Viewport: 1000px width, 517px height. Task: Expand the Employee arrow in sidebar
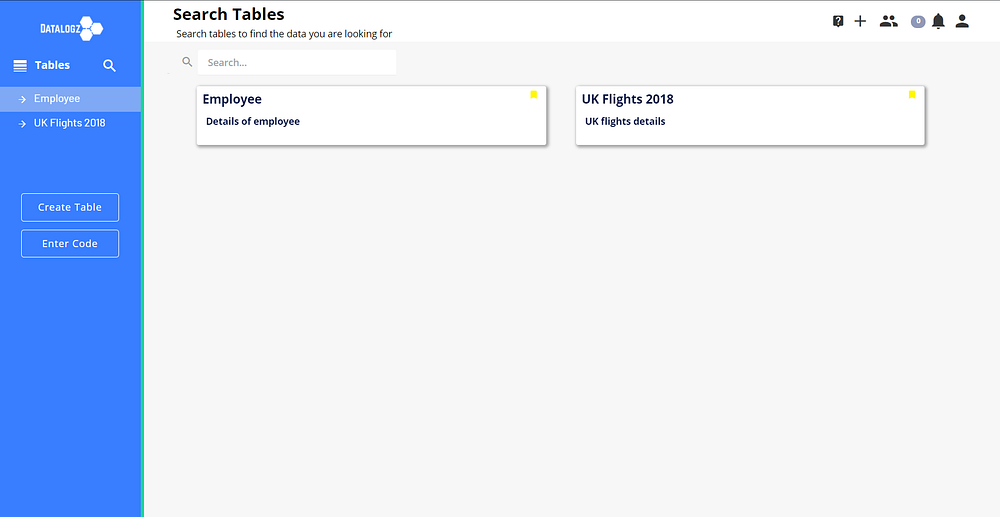pyautogui.click(x=22, y=99)
